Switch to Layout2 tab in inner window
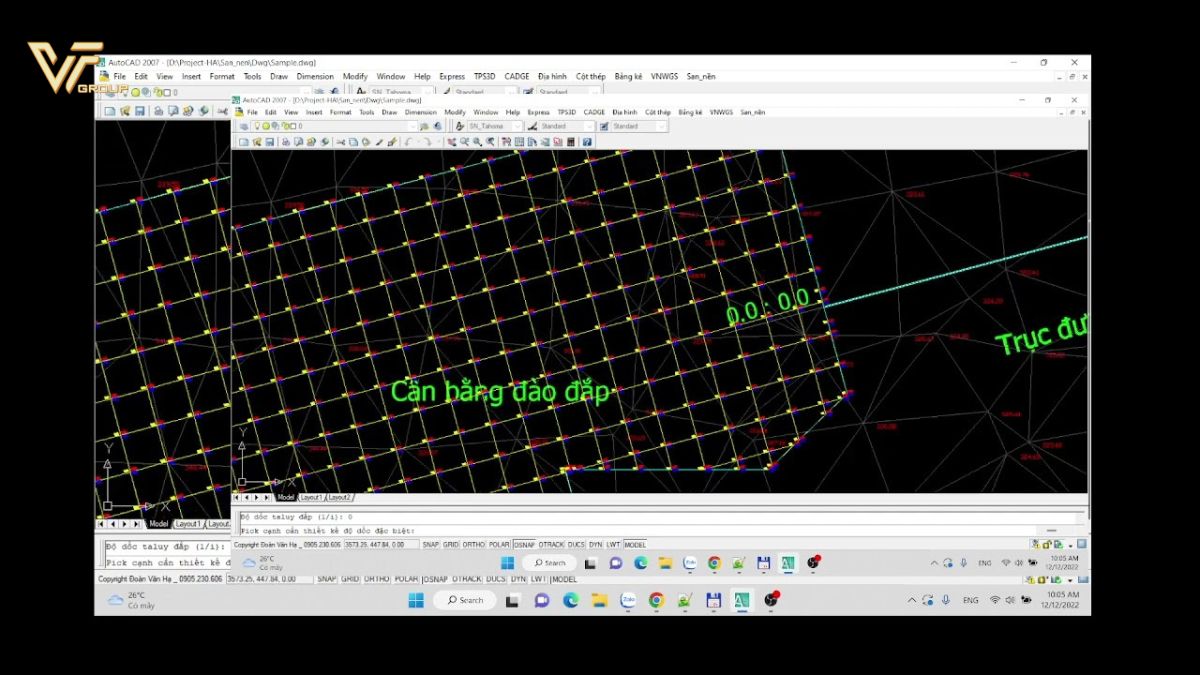 point(339,497)
